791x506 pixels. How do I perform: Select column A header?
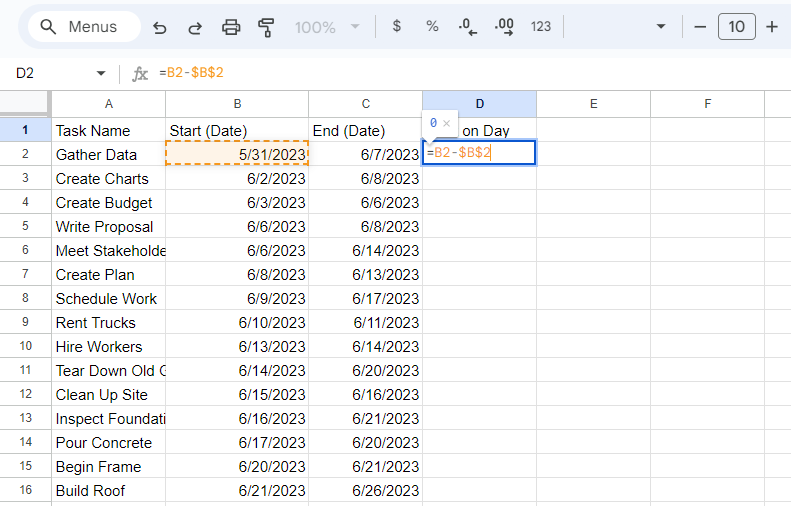tap(108, 104)
